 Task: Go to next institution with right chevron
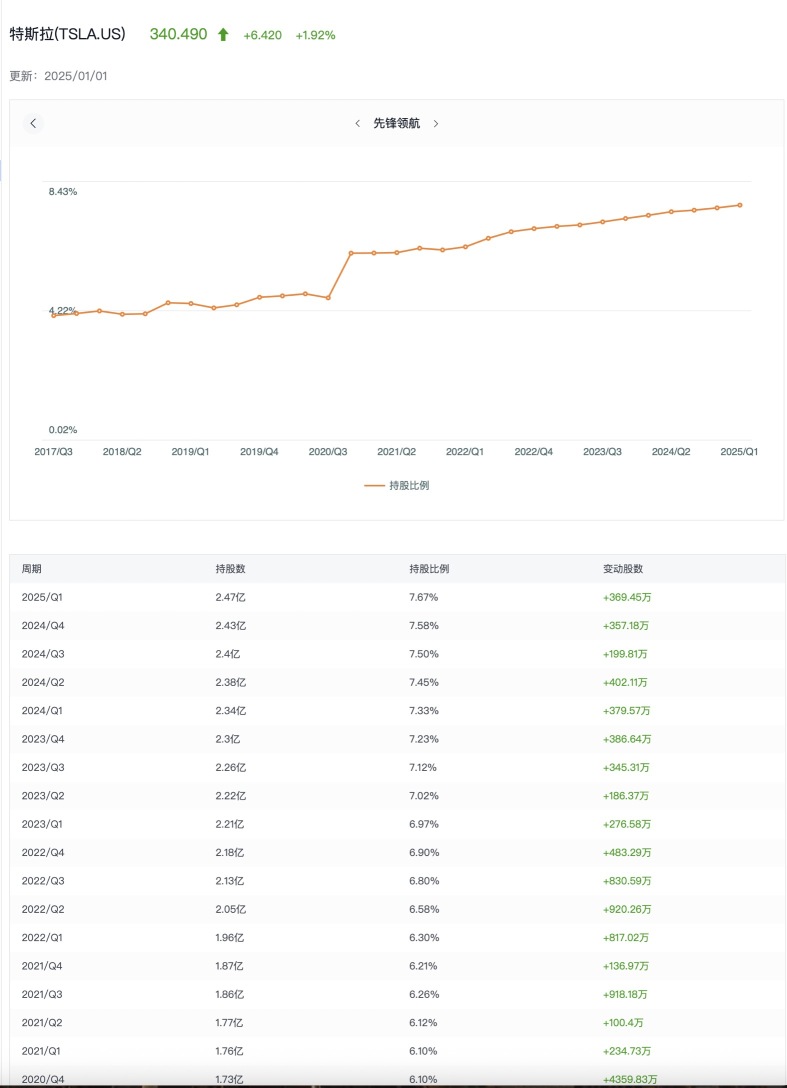click(436, 124)
